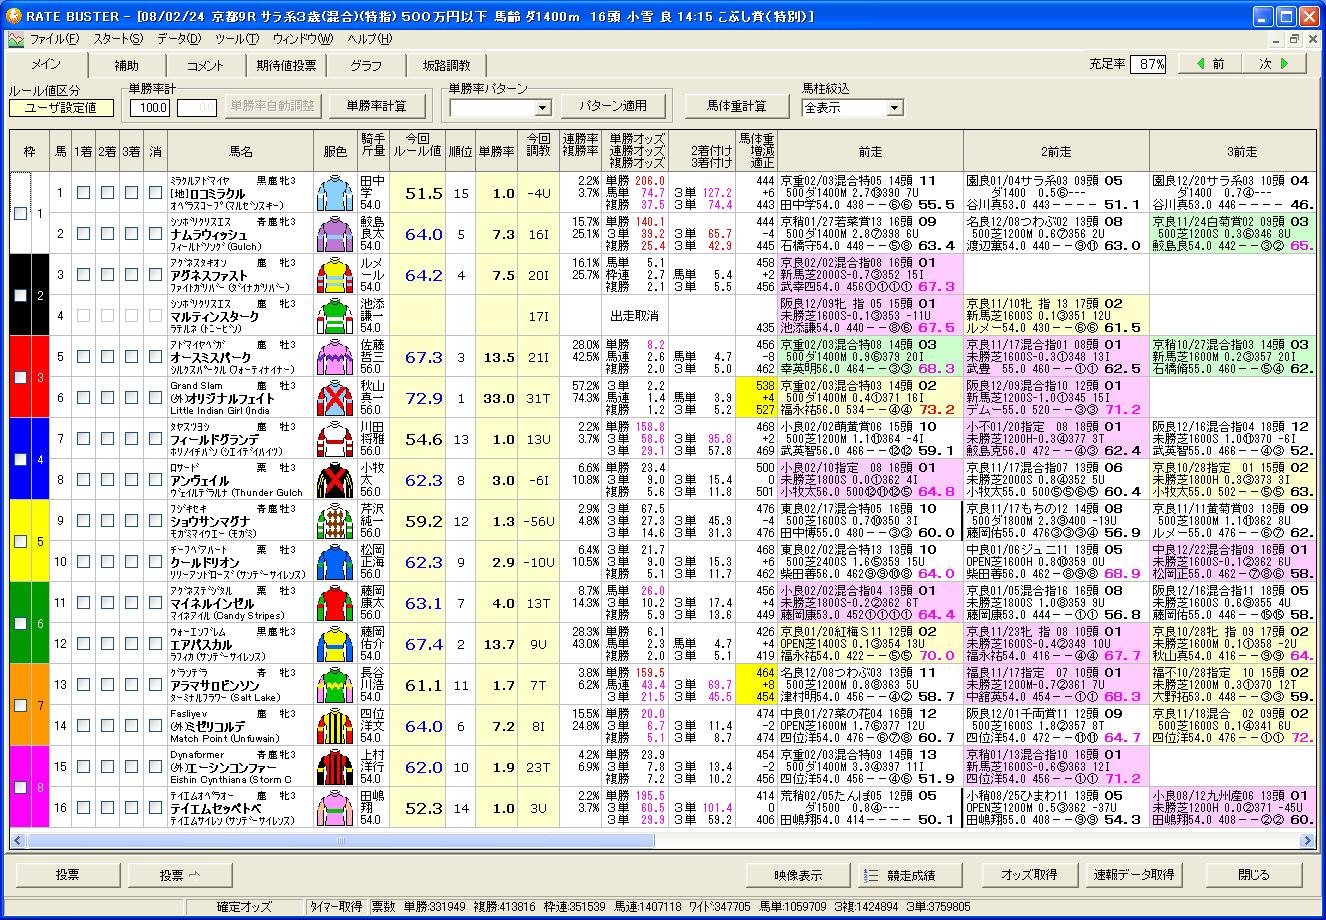Open the ヘルプ(H) menu
The image size is (1326, 920).
coord(370,40)
